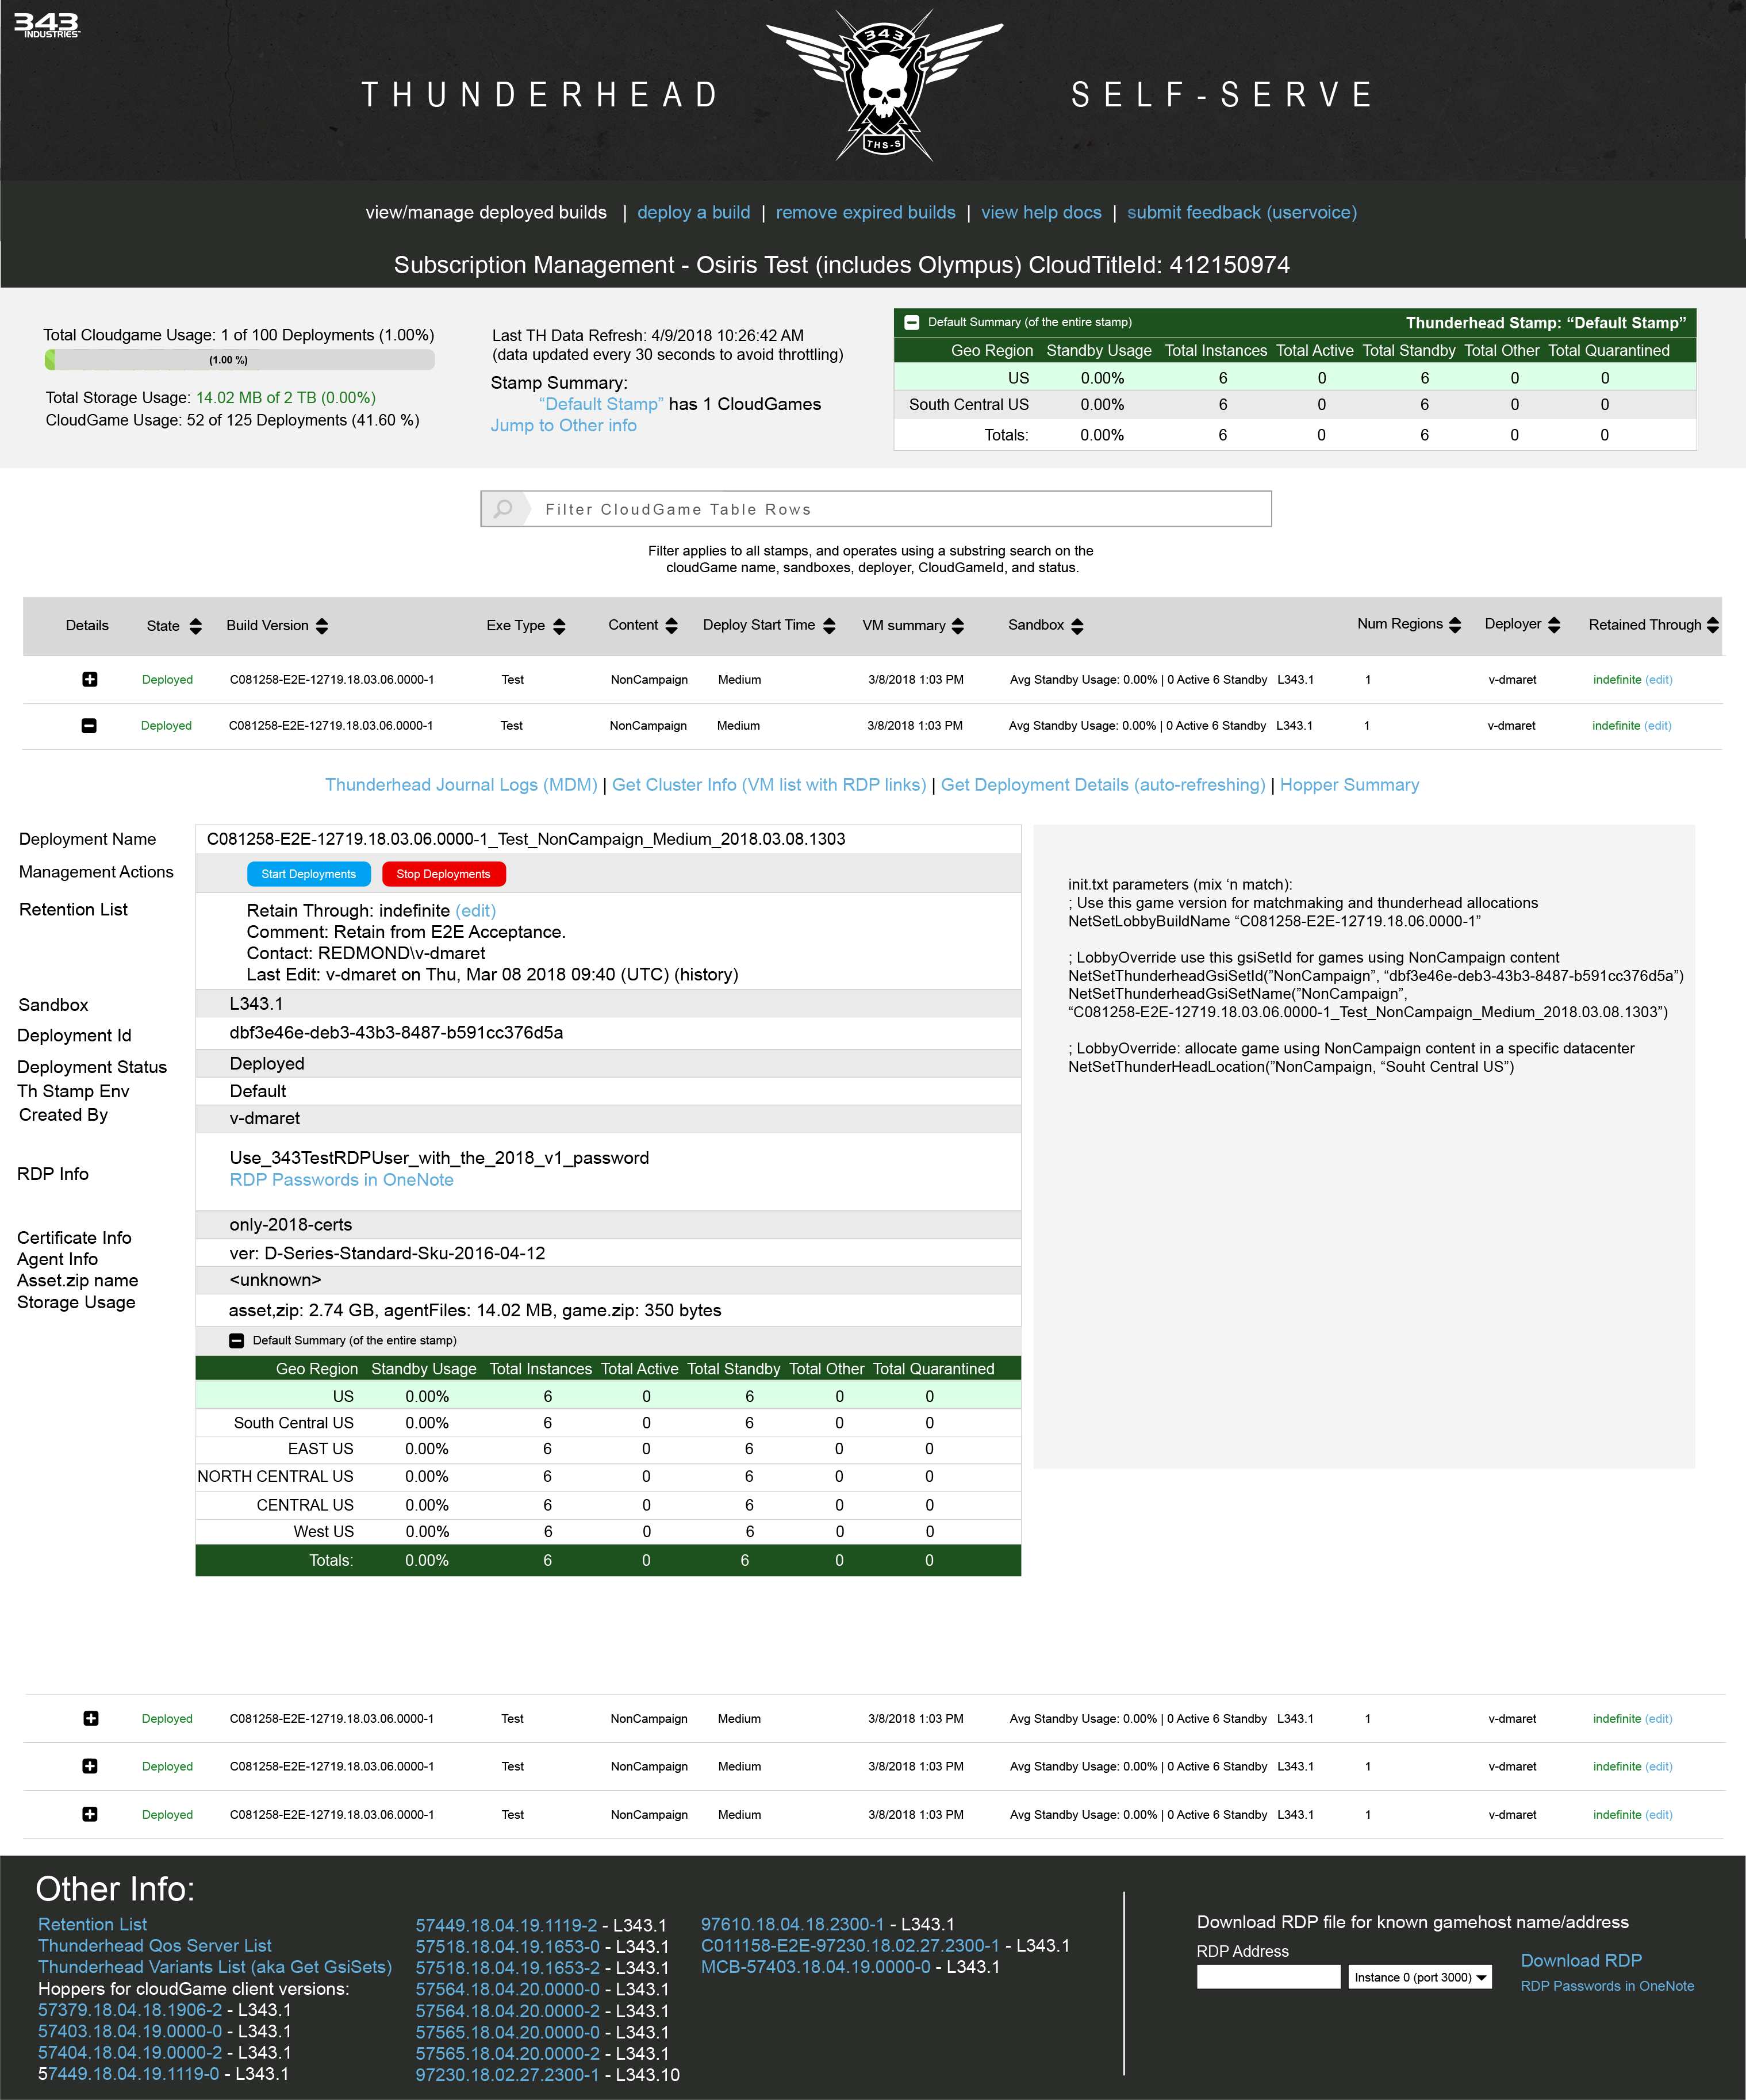Click the Thunderhead skull emblem

pyautogui.click(x=884, y=86)
